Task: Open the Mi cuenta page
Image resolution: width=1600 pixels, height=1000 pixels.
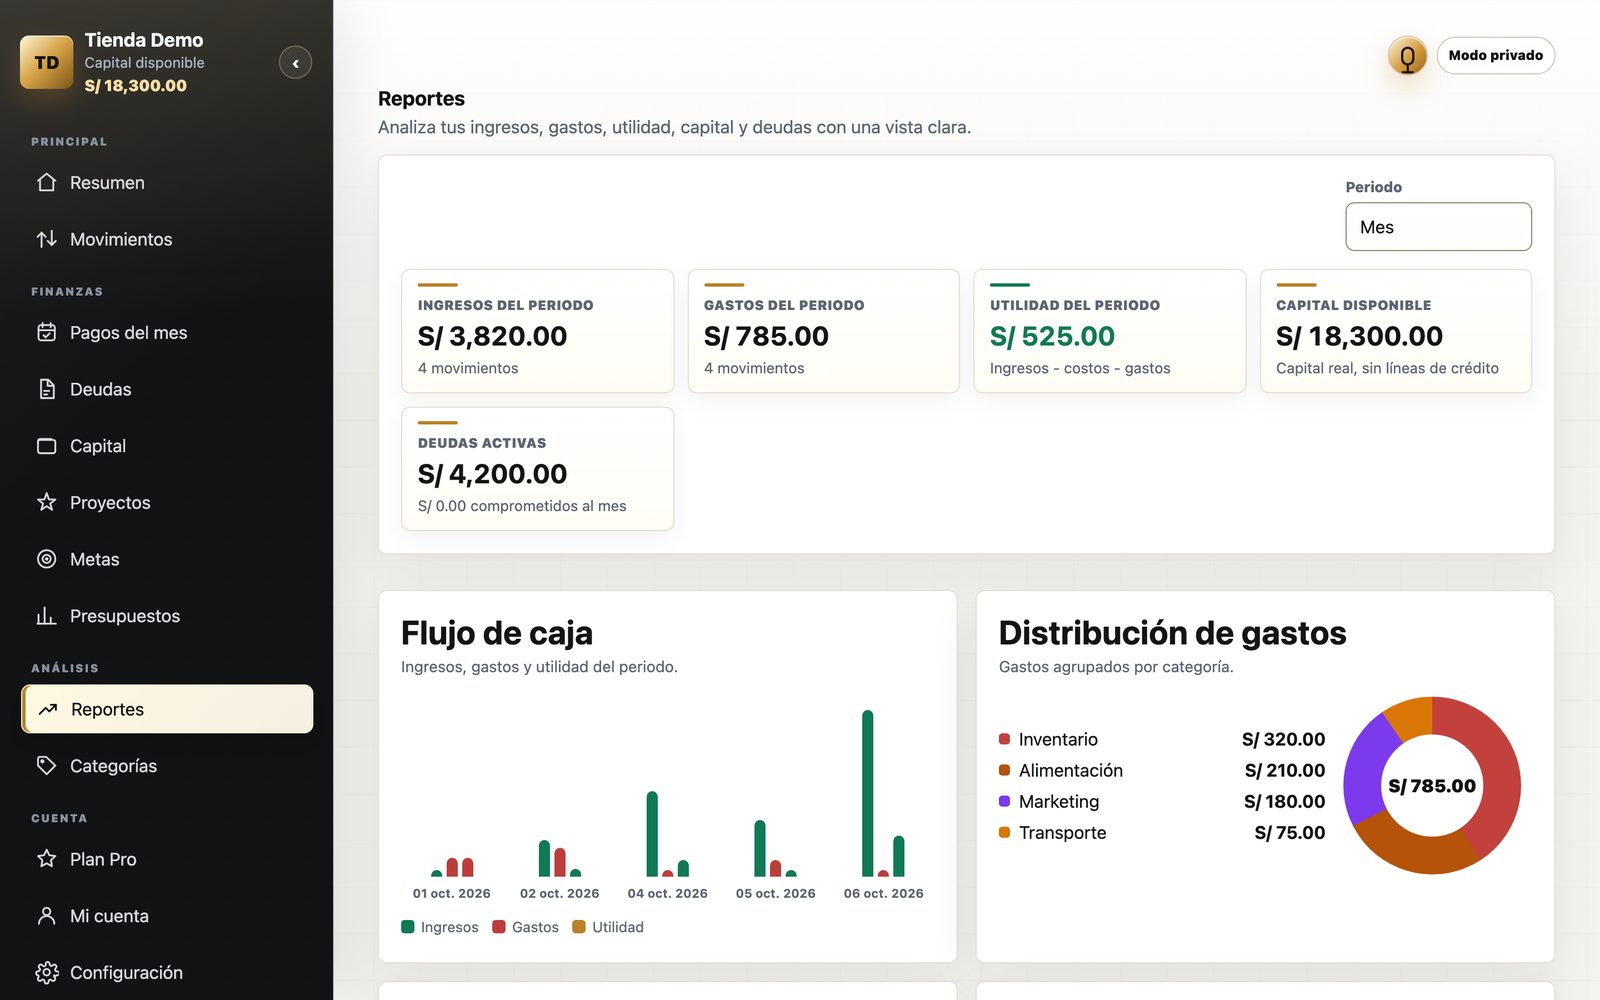Action: pyautogui.click(x=167, y=916)
